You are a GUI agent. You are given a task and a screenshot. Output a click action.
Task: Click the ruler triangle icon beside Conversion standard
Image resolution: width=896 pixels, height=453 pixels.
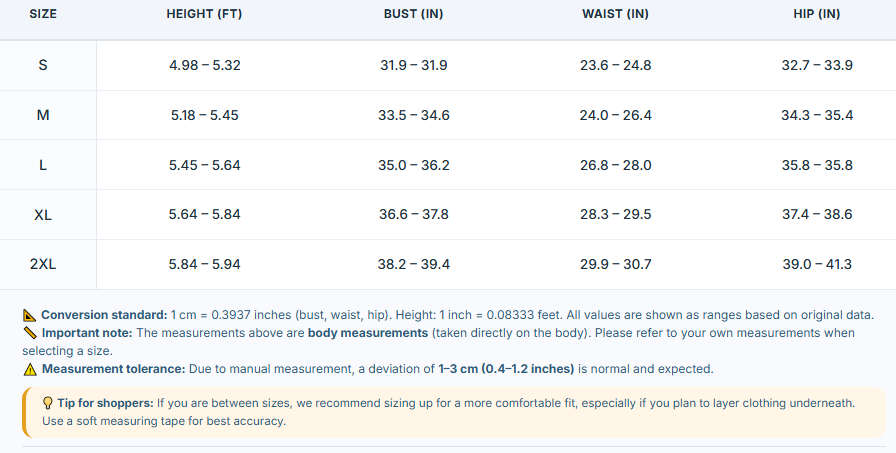(30, 315)
